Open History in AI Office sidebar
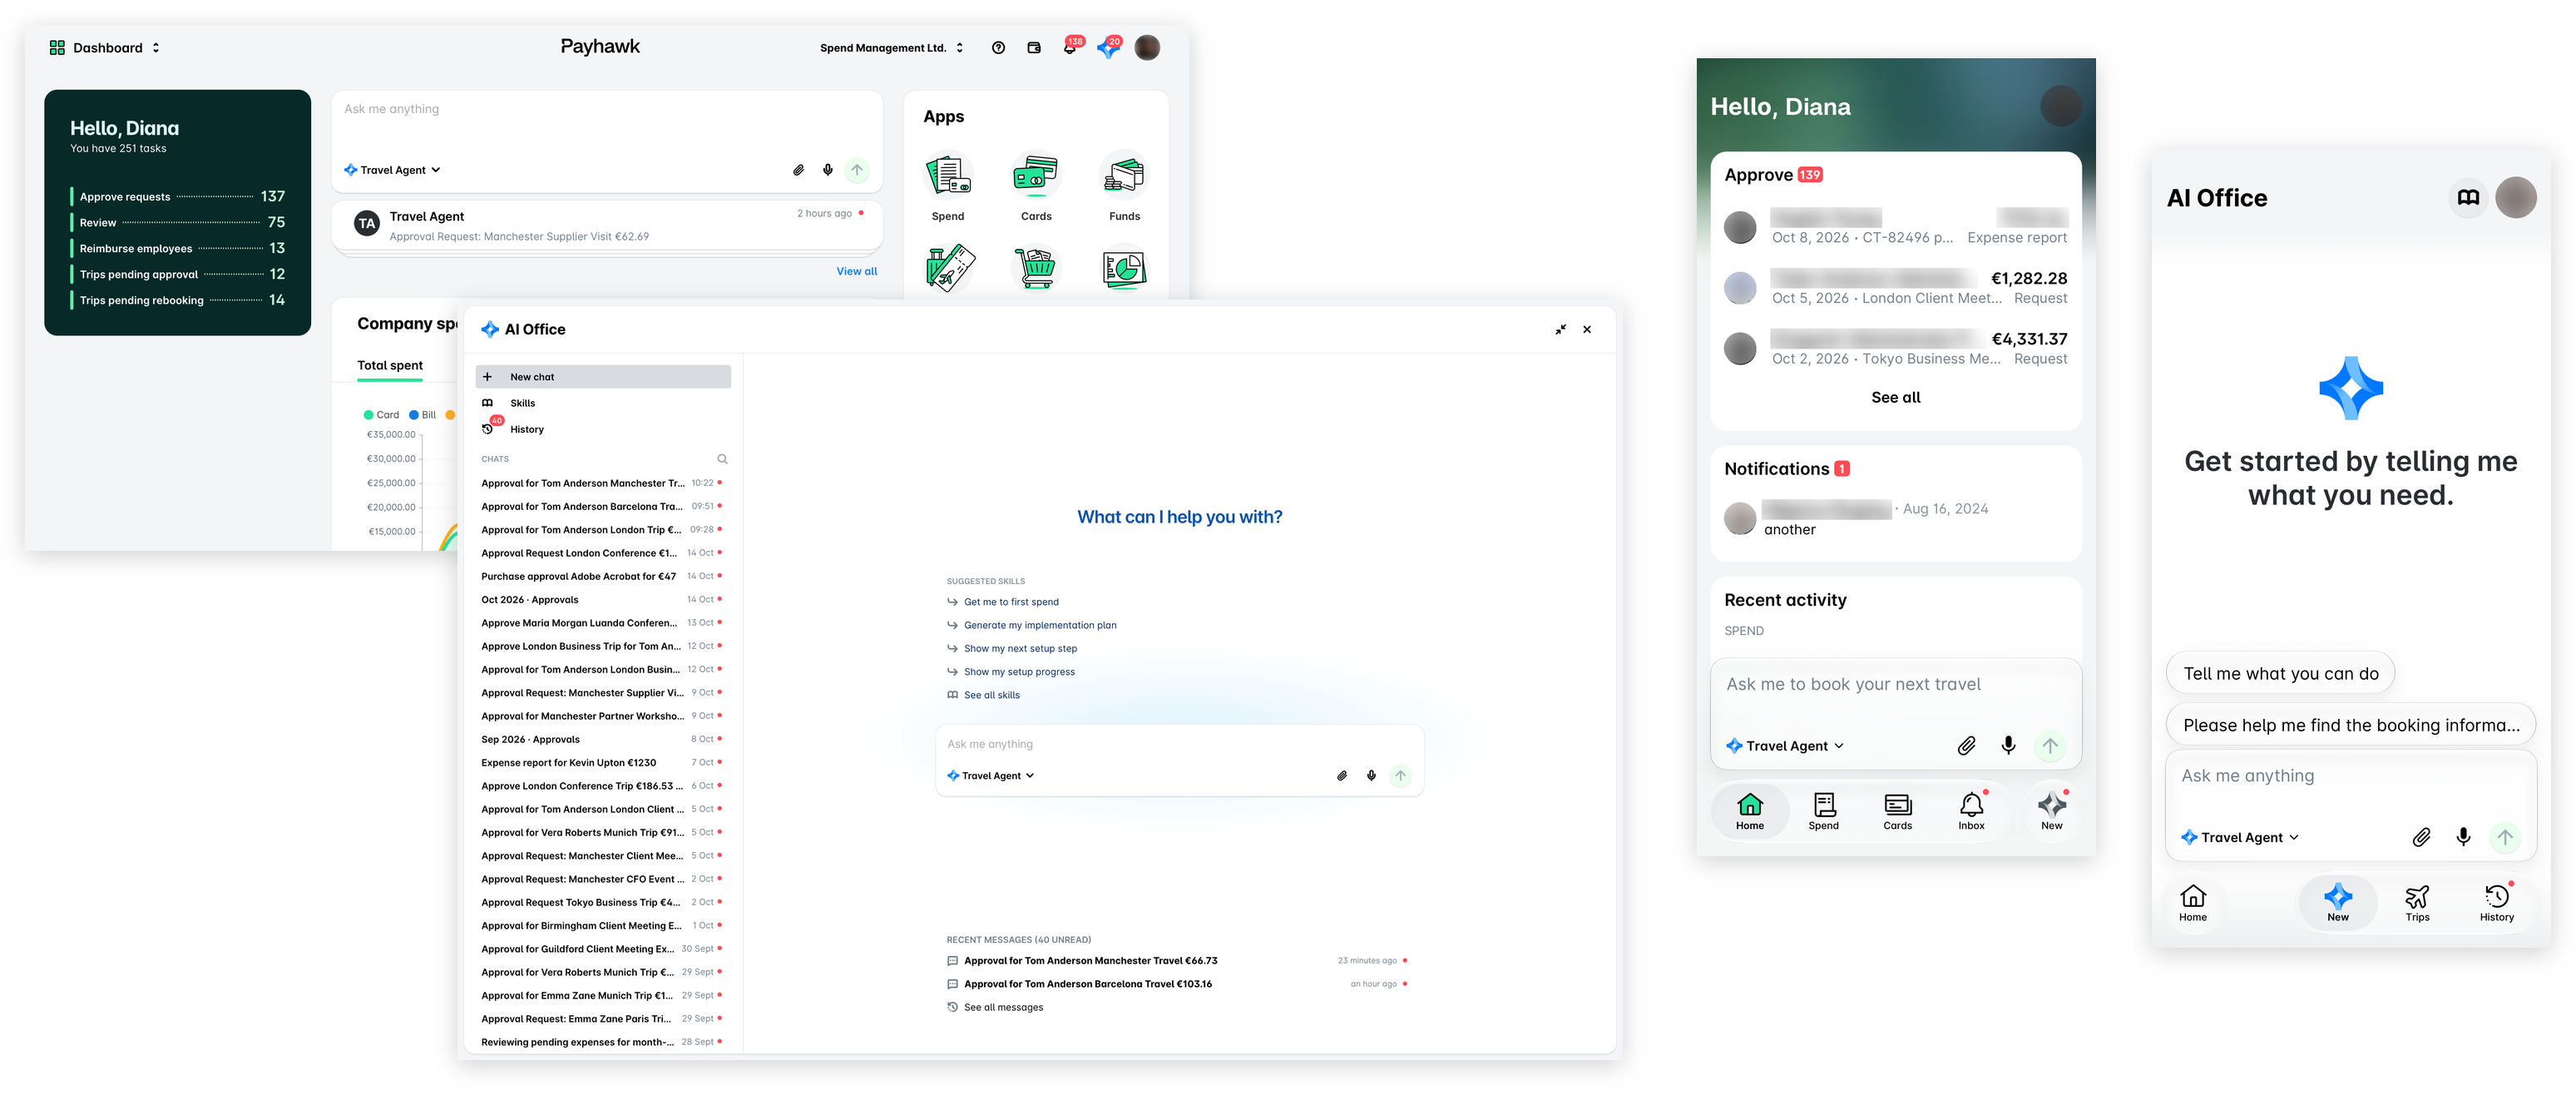Screen dimensions: 2576x1095 coord(603,429)
